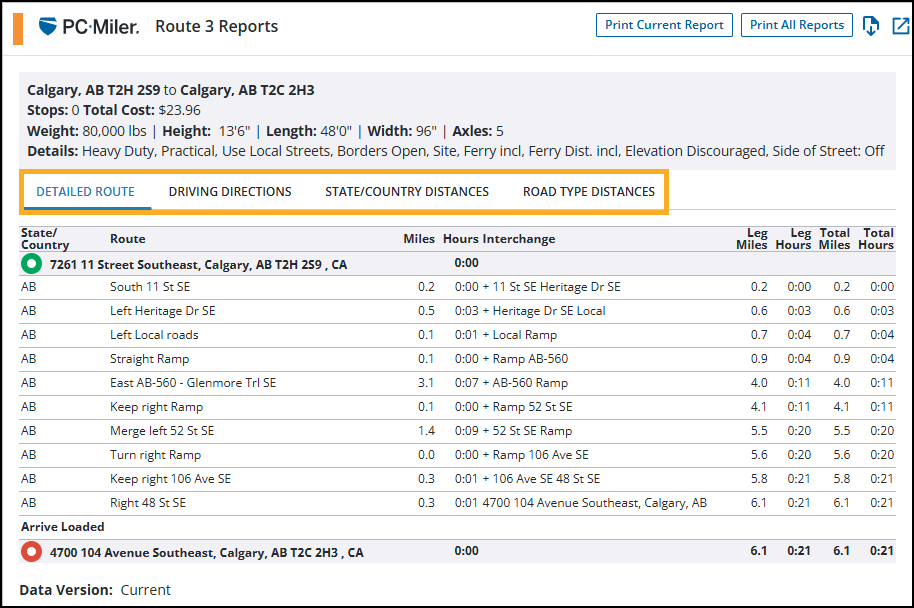Click the PC Miler shield logo

[x=47, y=26]
